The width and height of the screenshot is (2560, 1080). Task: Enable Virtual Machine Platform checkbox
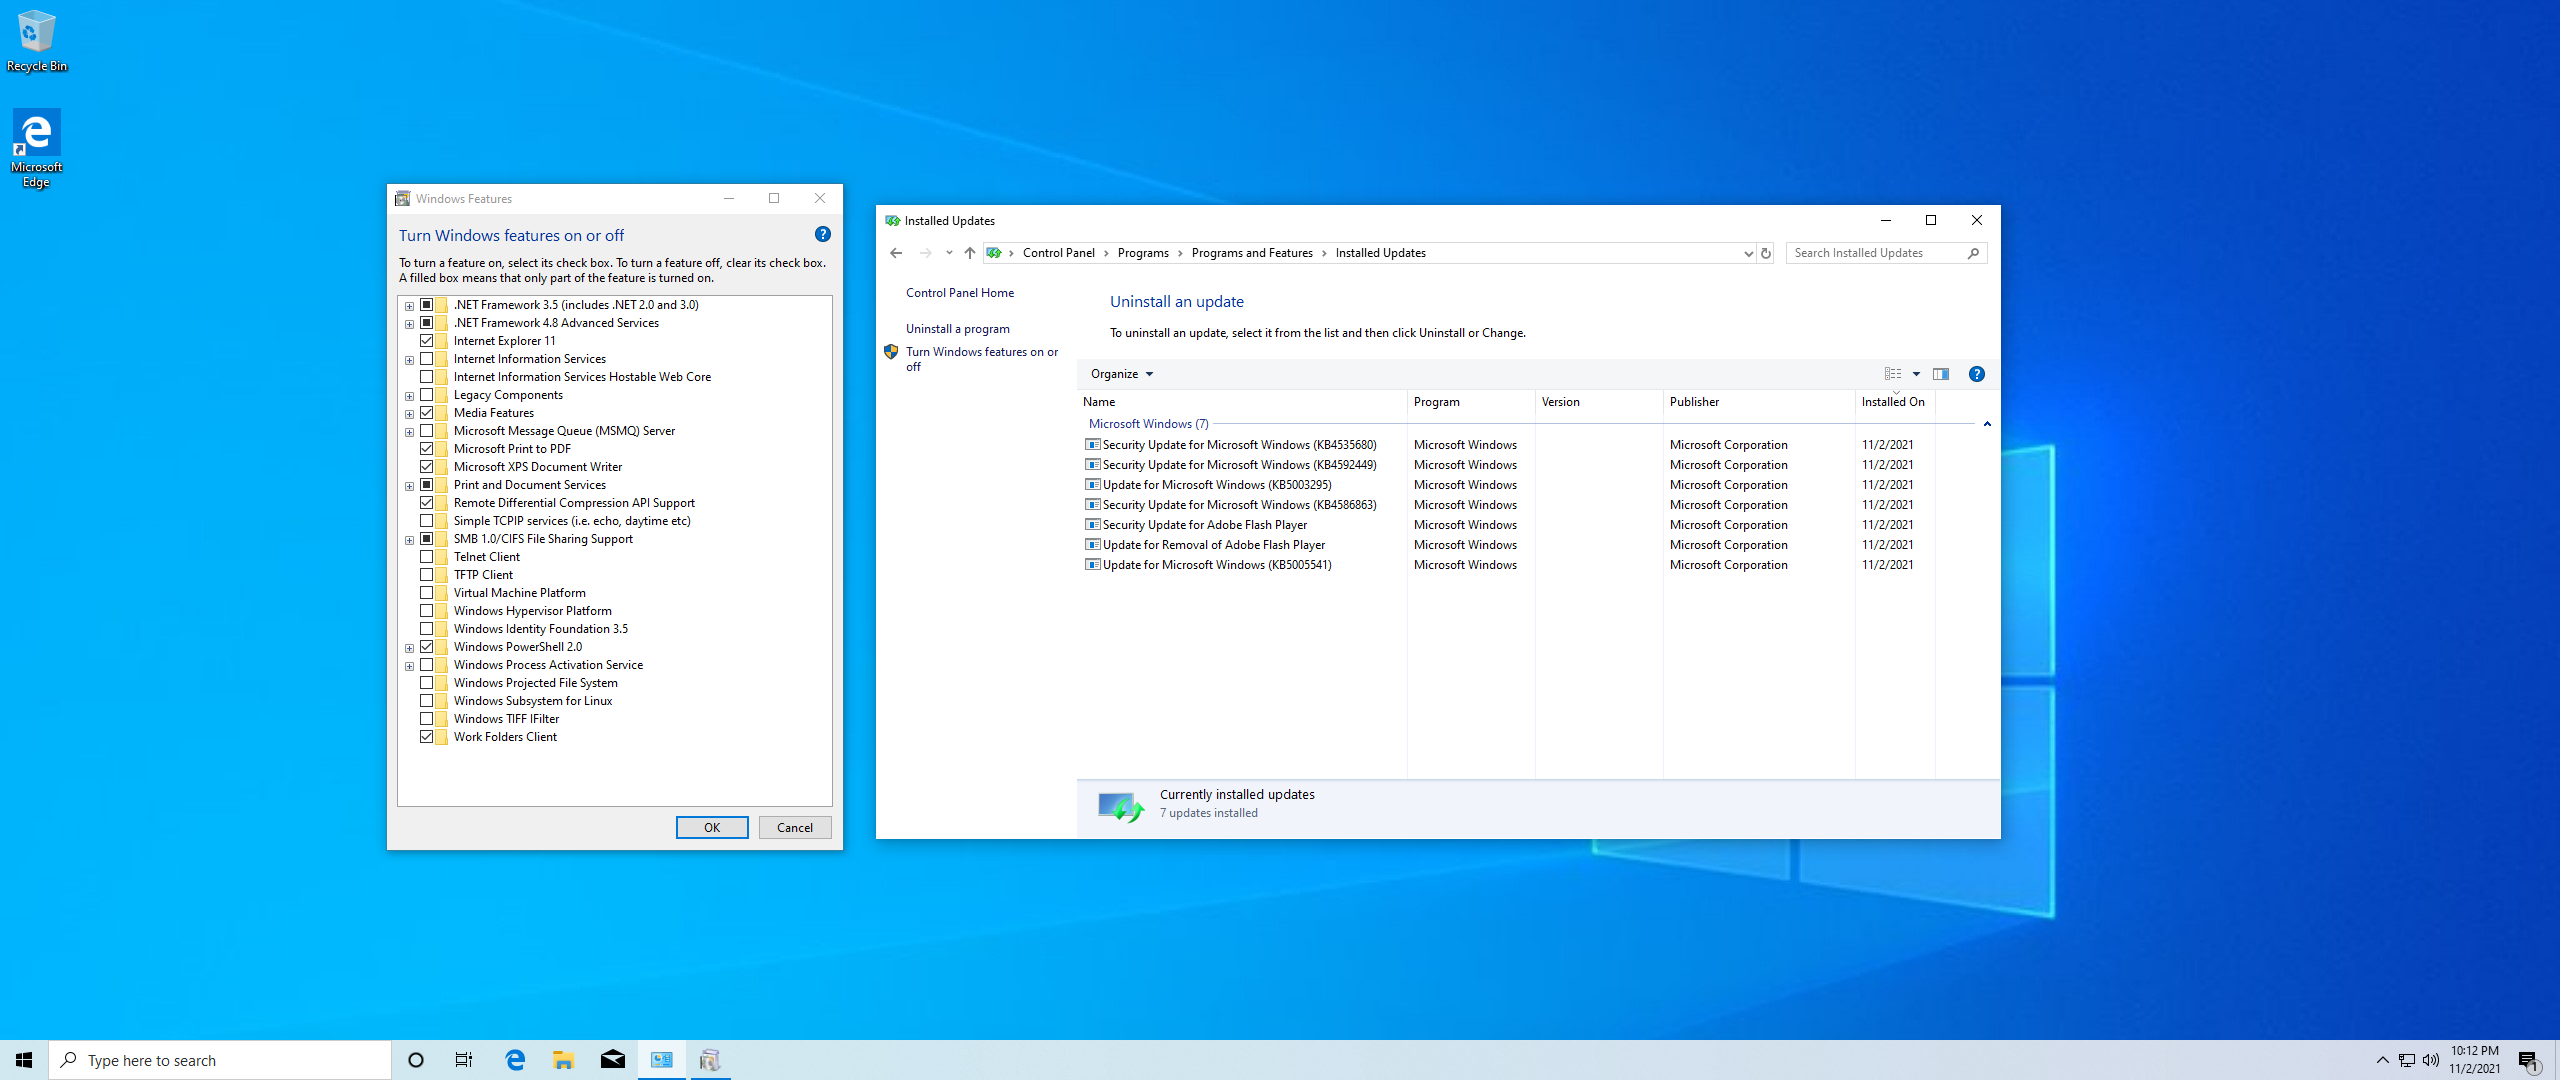(427, 593)
